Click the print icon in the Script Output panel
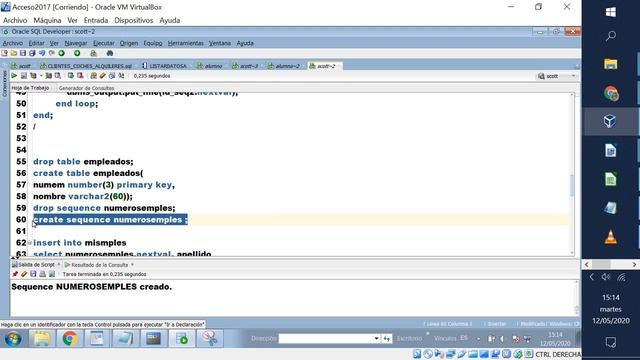Screen dimensions: 640x360 (42, 274)
